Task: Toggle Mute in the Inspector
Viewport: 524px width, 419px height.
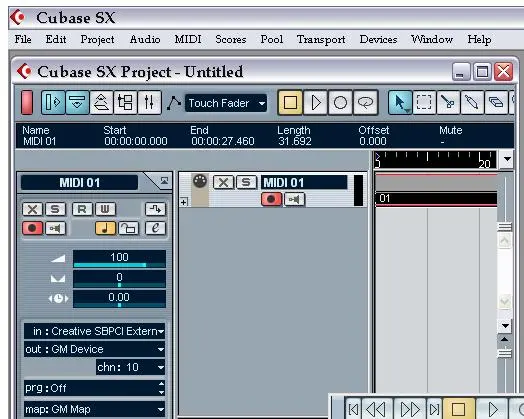Action: [32, 209]
